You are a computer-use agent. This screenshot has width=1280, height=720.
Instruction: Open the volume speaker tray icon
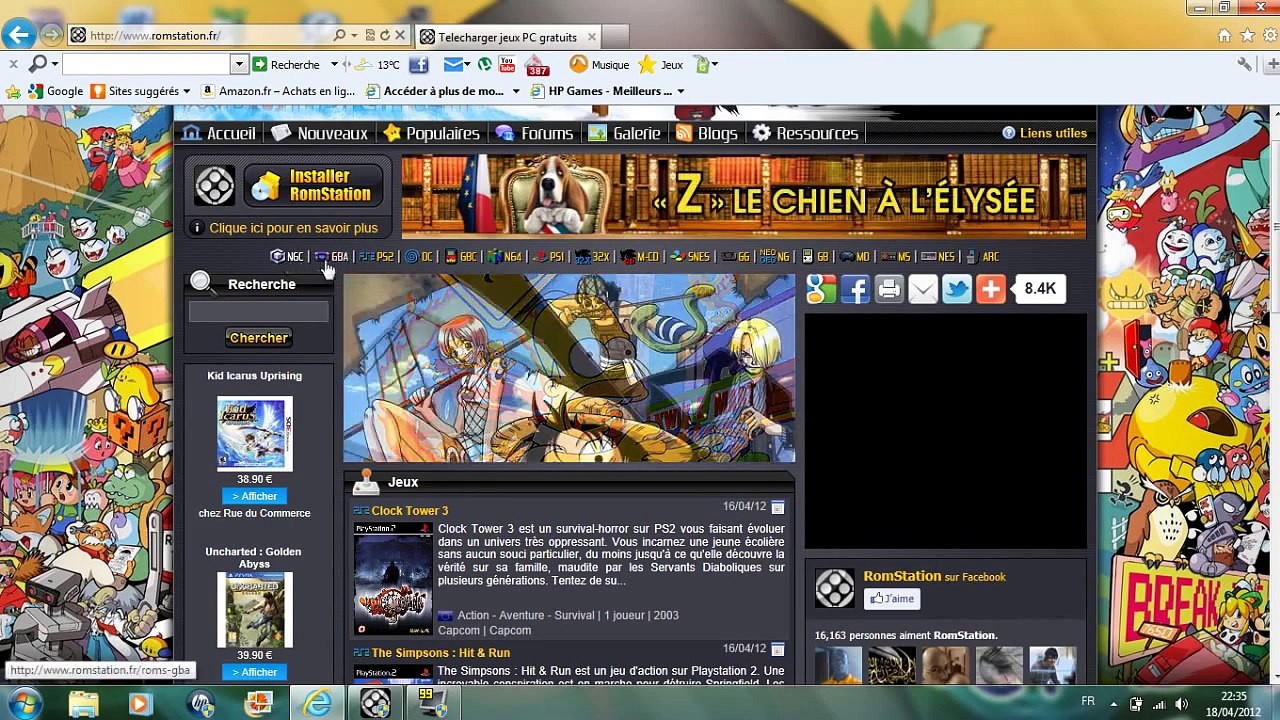(x=1181, y=704)
